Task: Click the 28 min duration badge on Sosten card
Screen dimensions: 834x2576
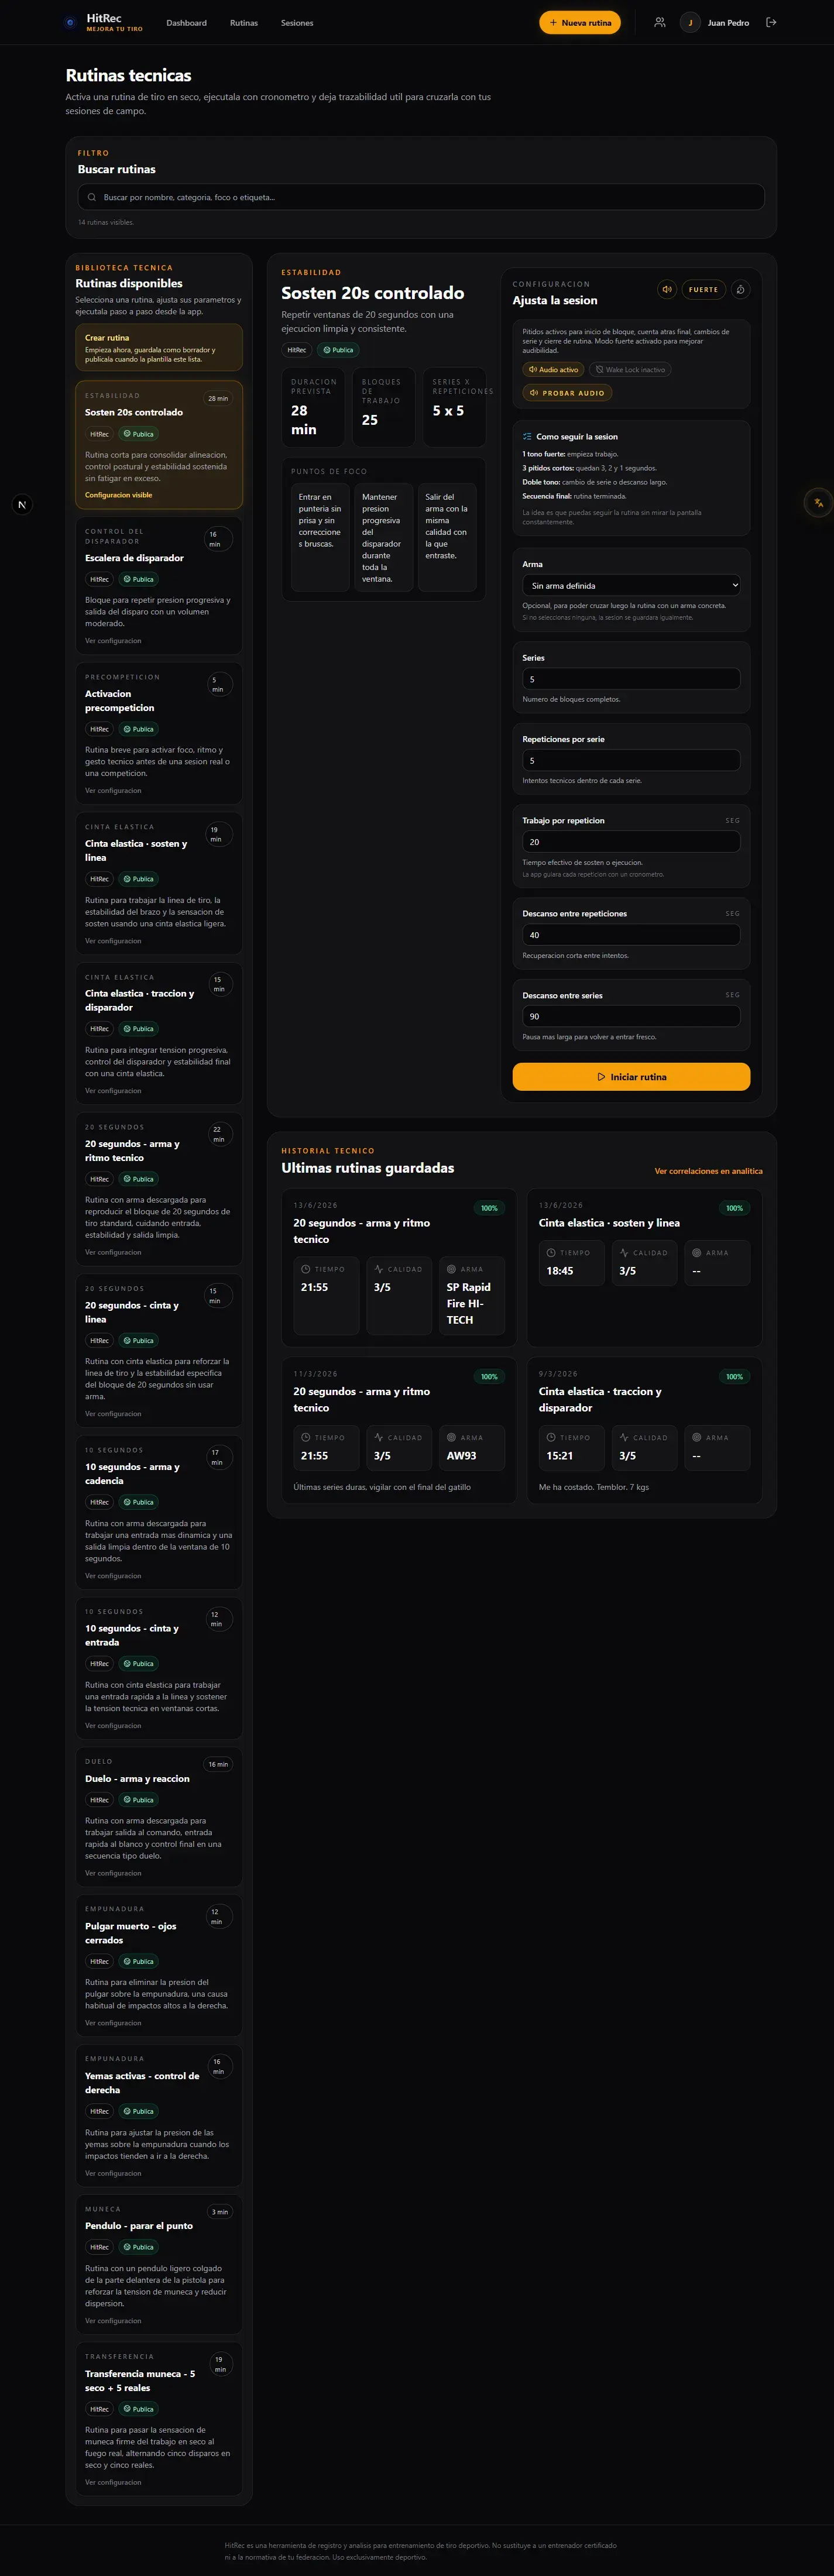Action: 218,398
